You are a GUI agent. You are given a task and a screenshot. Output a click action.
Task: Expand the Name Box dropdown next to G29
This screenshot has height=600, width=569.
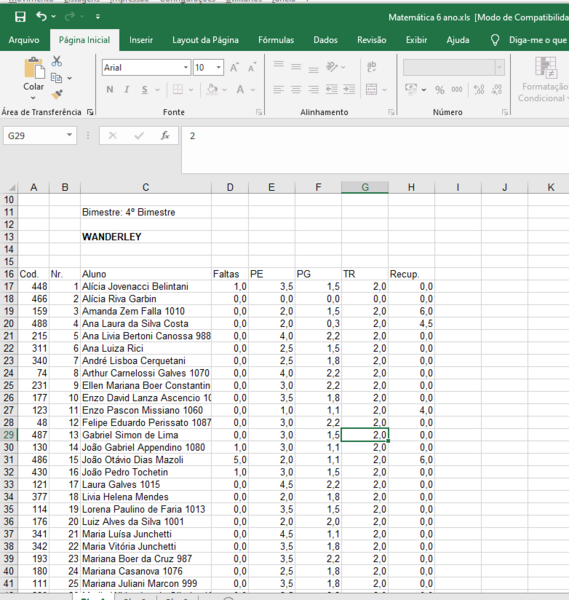(x=69, y=135)
